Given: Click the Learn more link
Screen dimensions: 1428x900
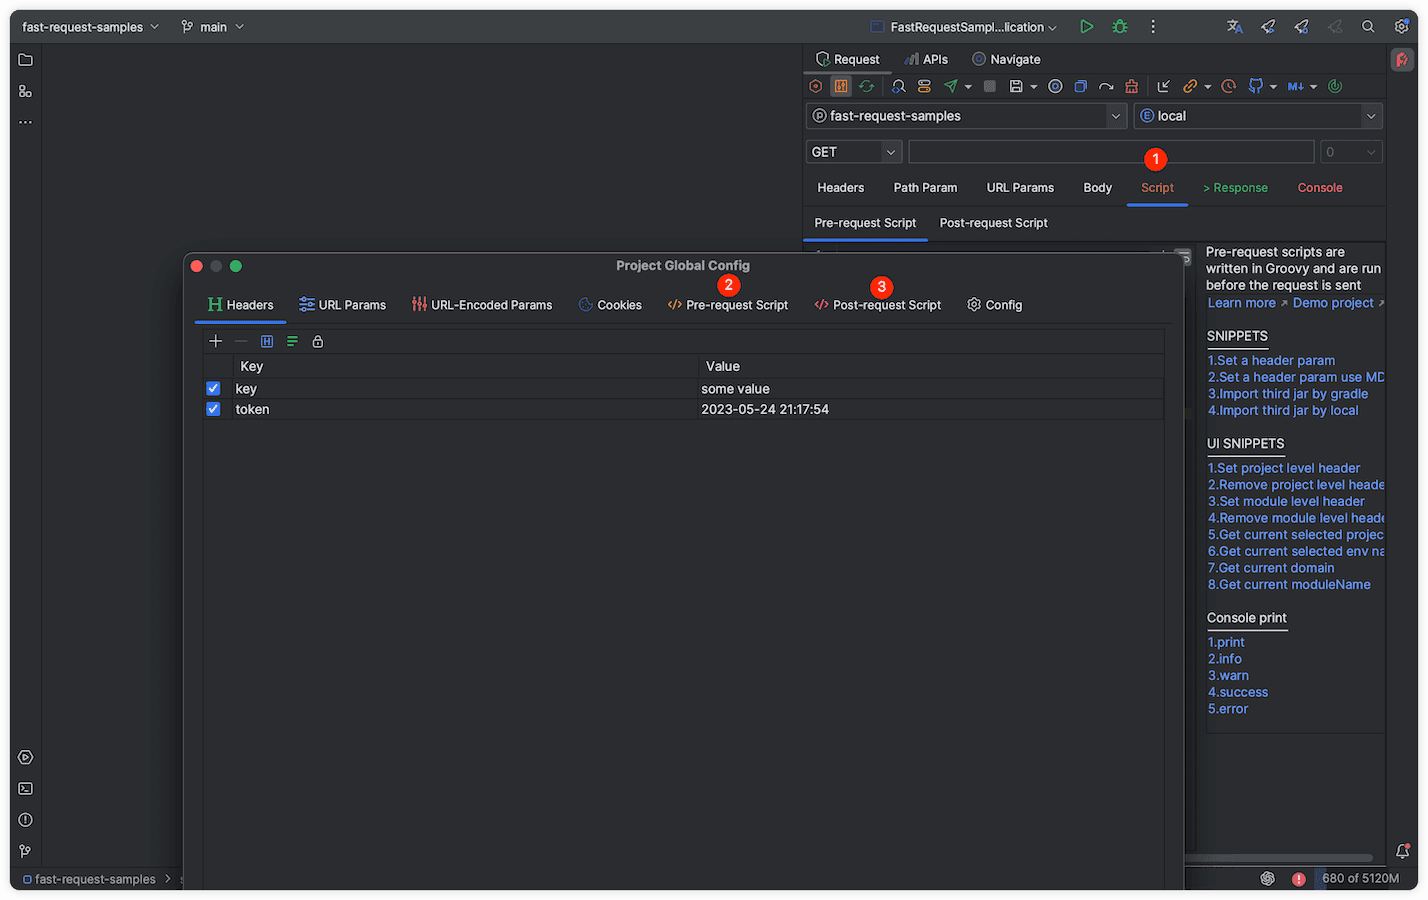Looking at the screenshot, I should pyautogui.click(x=1241, y=303).
